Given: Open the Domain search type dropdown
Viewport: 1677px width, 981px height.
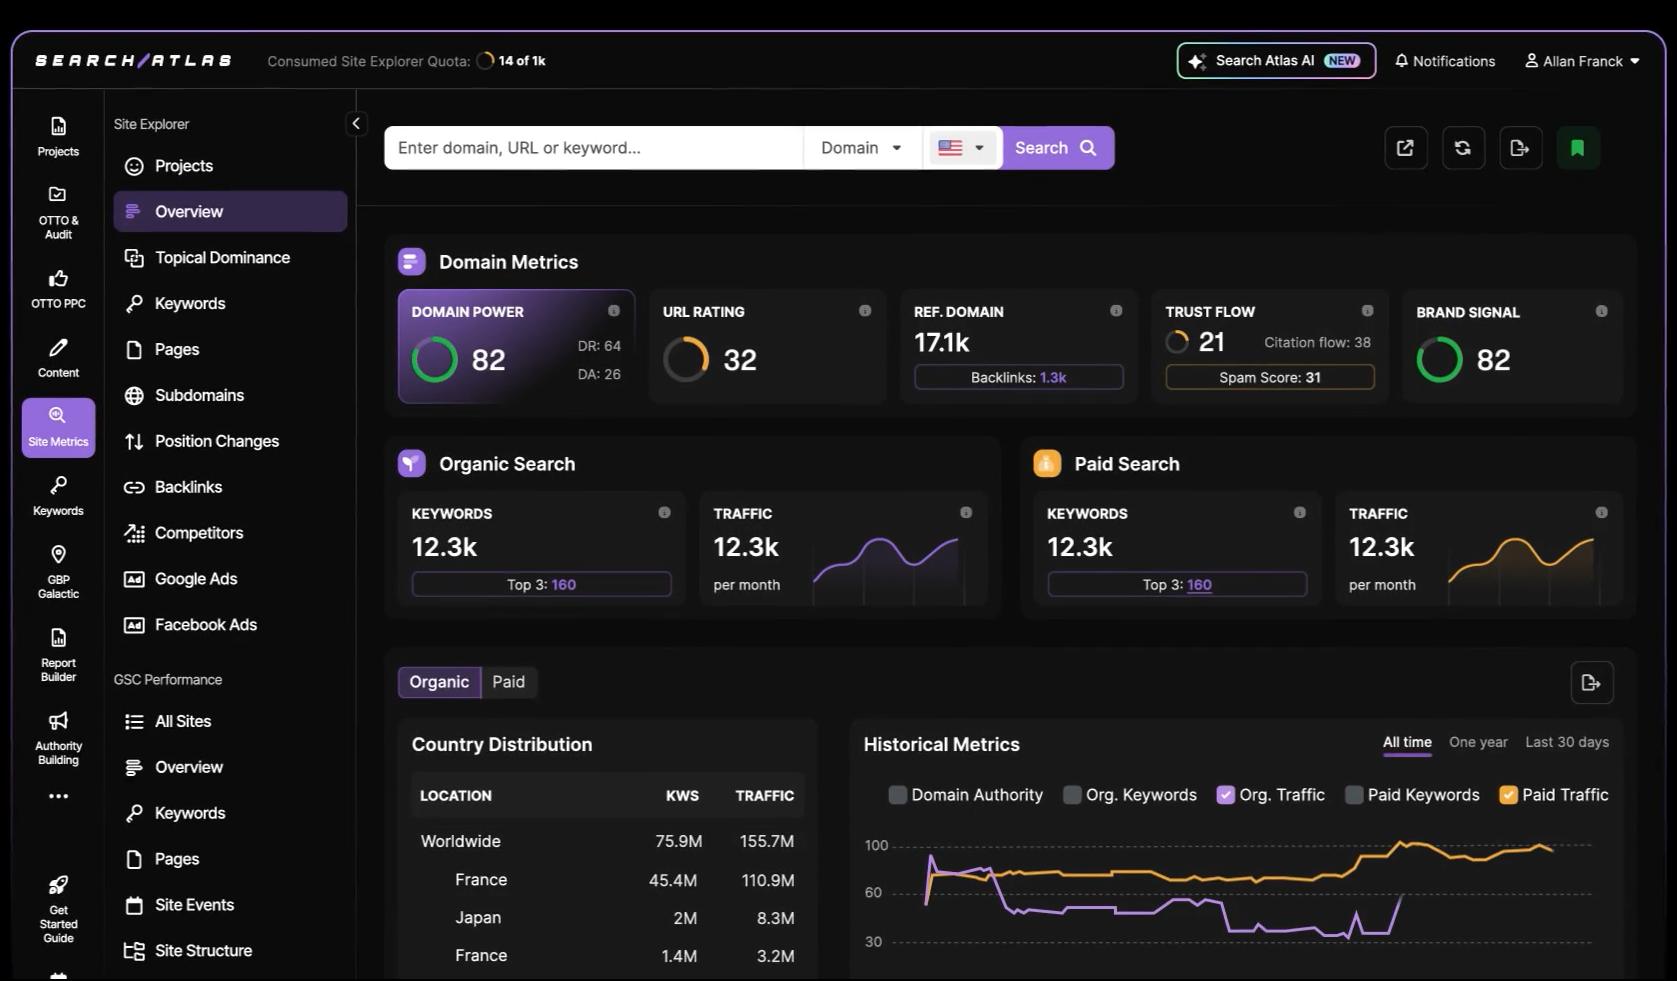Looking at the screenshot, I should click(860, 147).
